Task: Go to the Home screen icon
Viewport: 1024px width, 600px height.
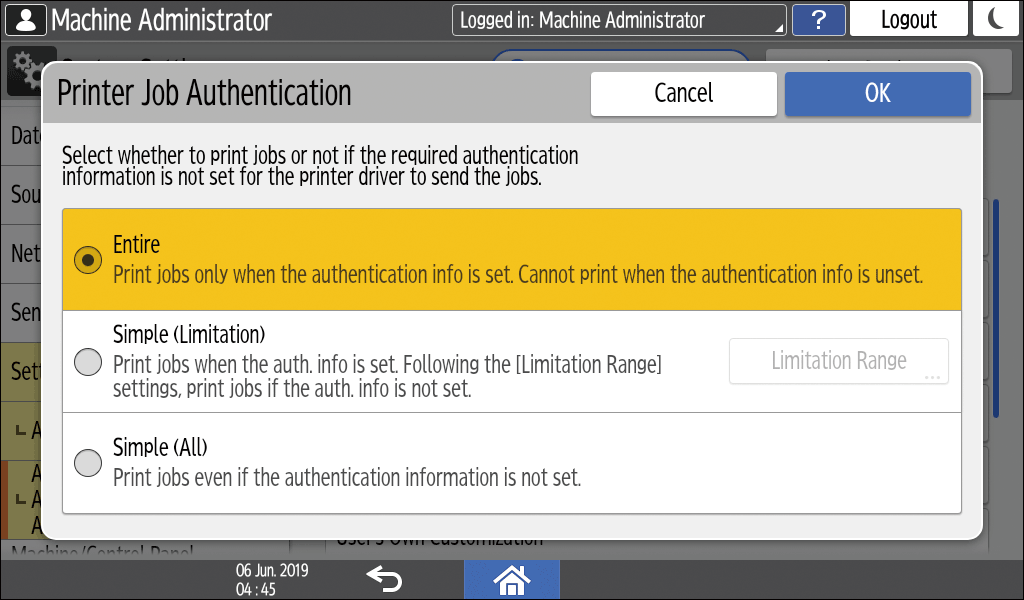Action: tap(511, 579)
